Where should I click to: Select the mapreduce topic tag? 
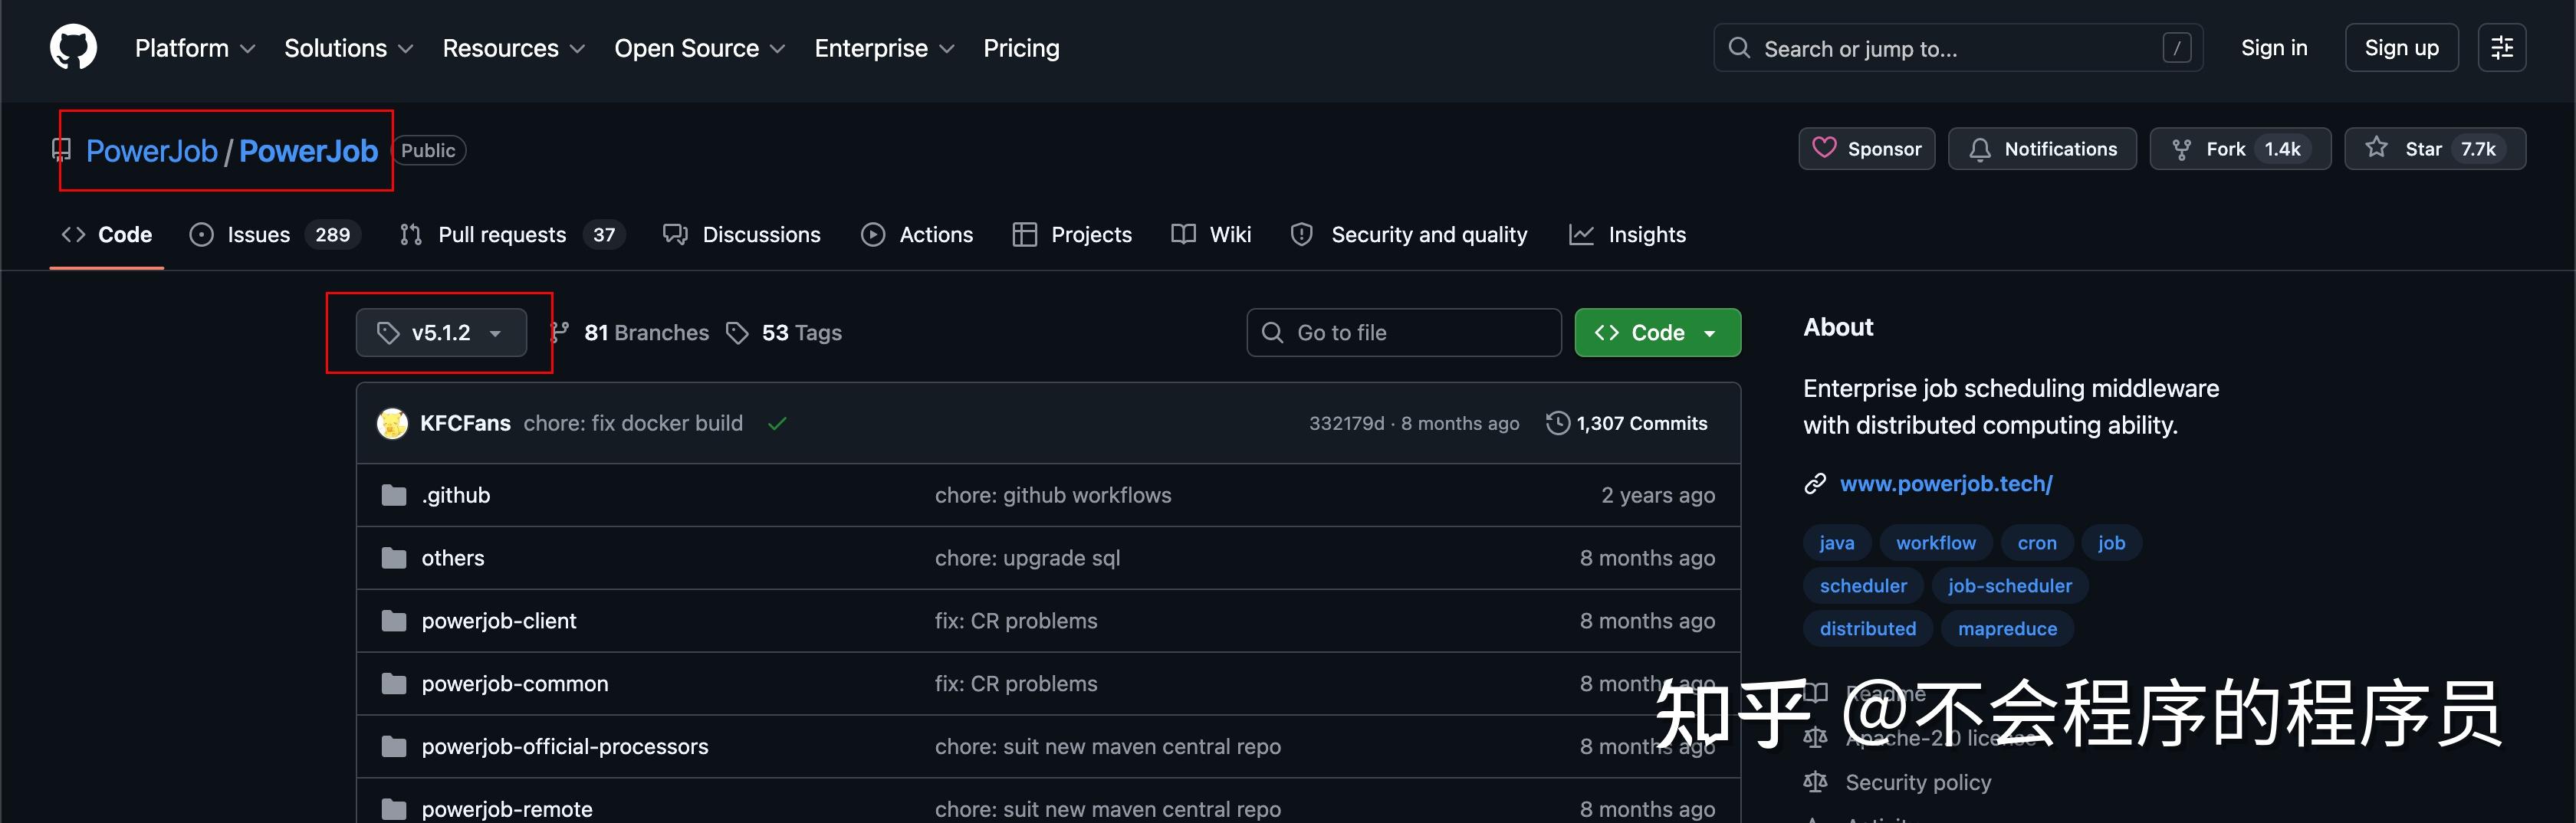click(2007, 629)
